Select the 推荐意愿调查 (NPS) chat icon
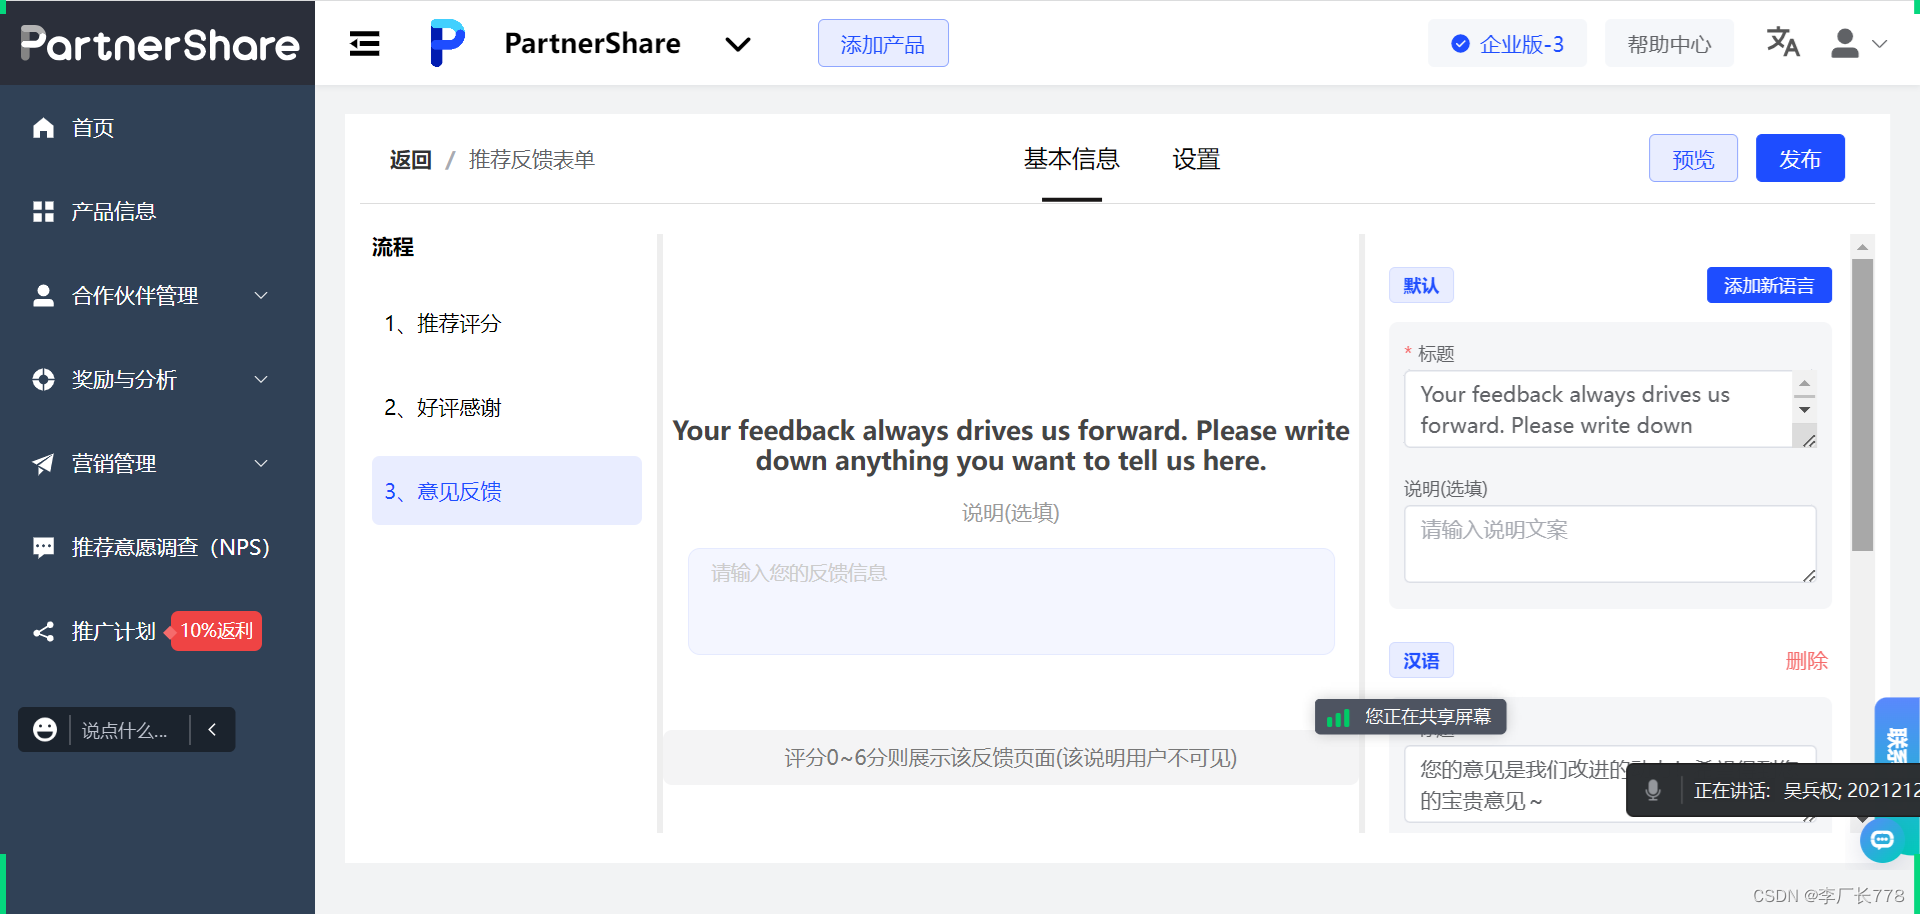This screenshot has width=1920, height=914. (42, 547)
